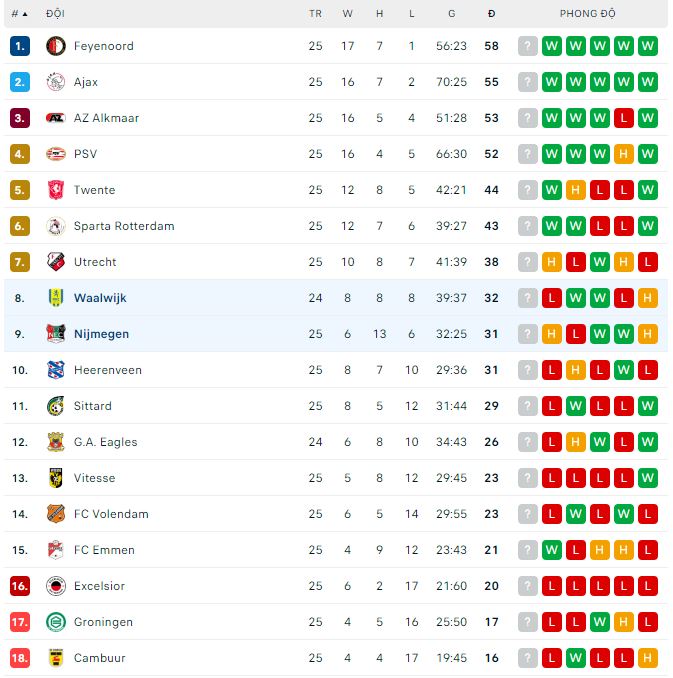The image size is (673, 678).
Task: Click Heerenveen's yellow H form badge
Action: tap(576, 370)
